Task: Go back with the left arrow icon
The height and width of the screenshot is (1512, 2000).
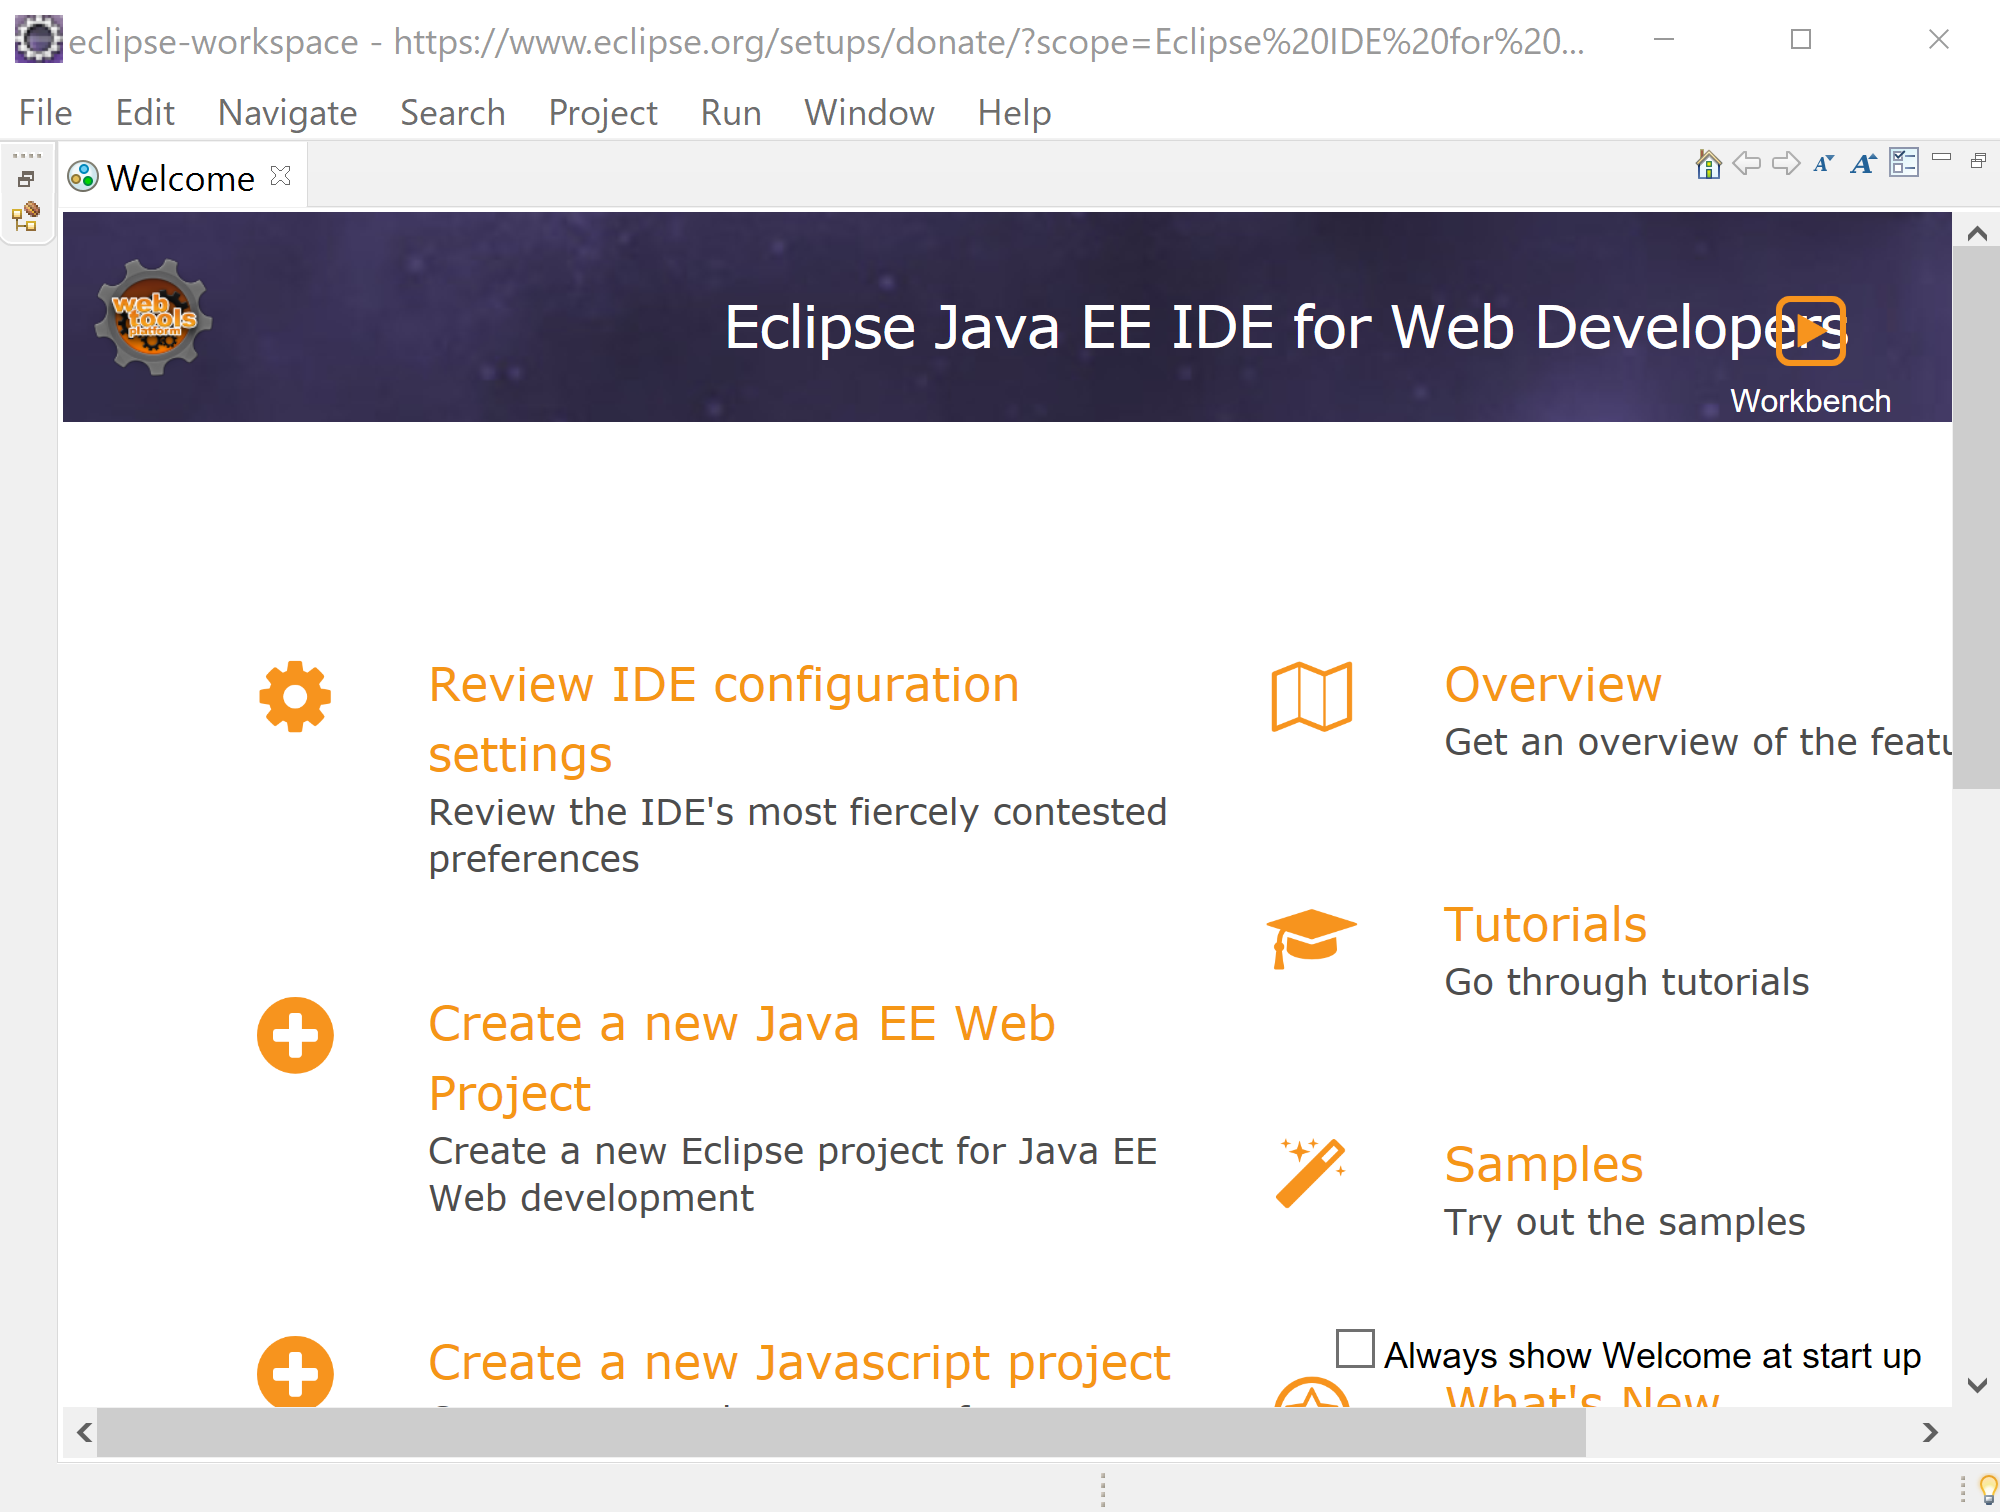Action: tap(1746, 163)
